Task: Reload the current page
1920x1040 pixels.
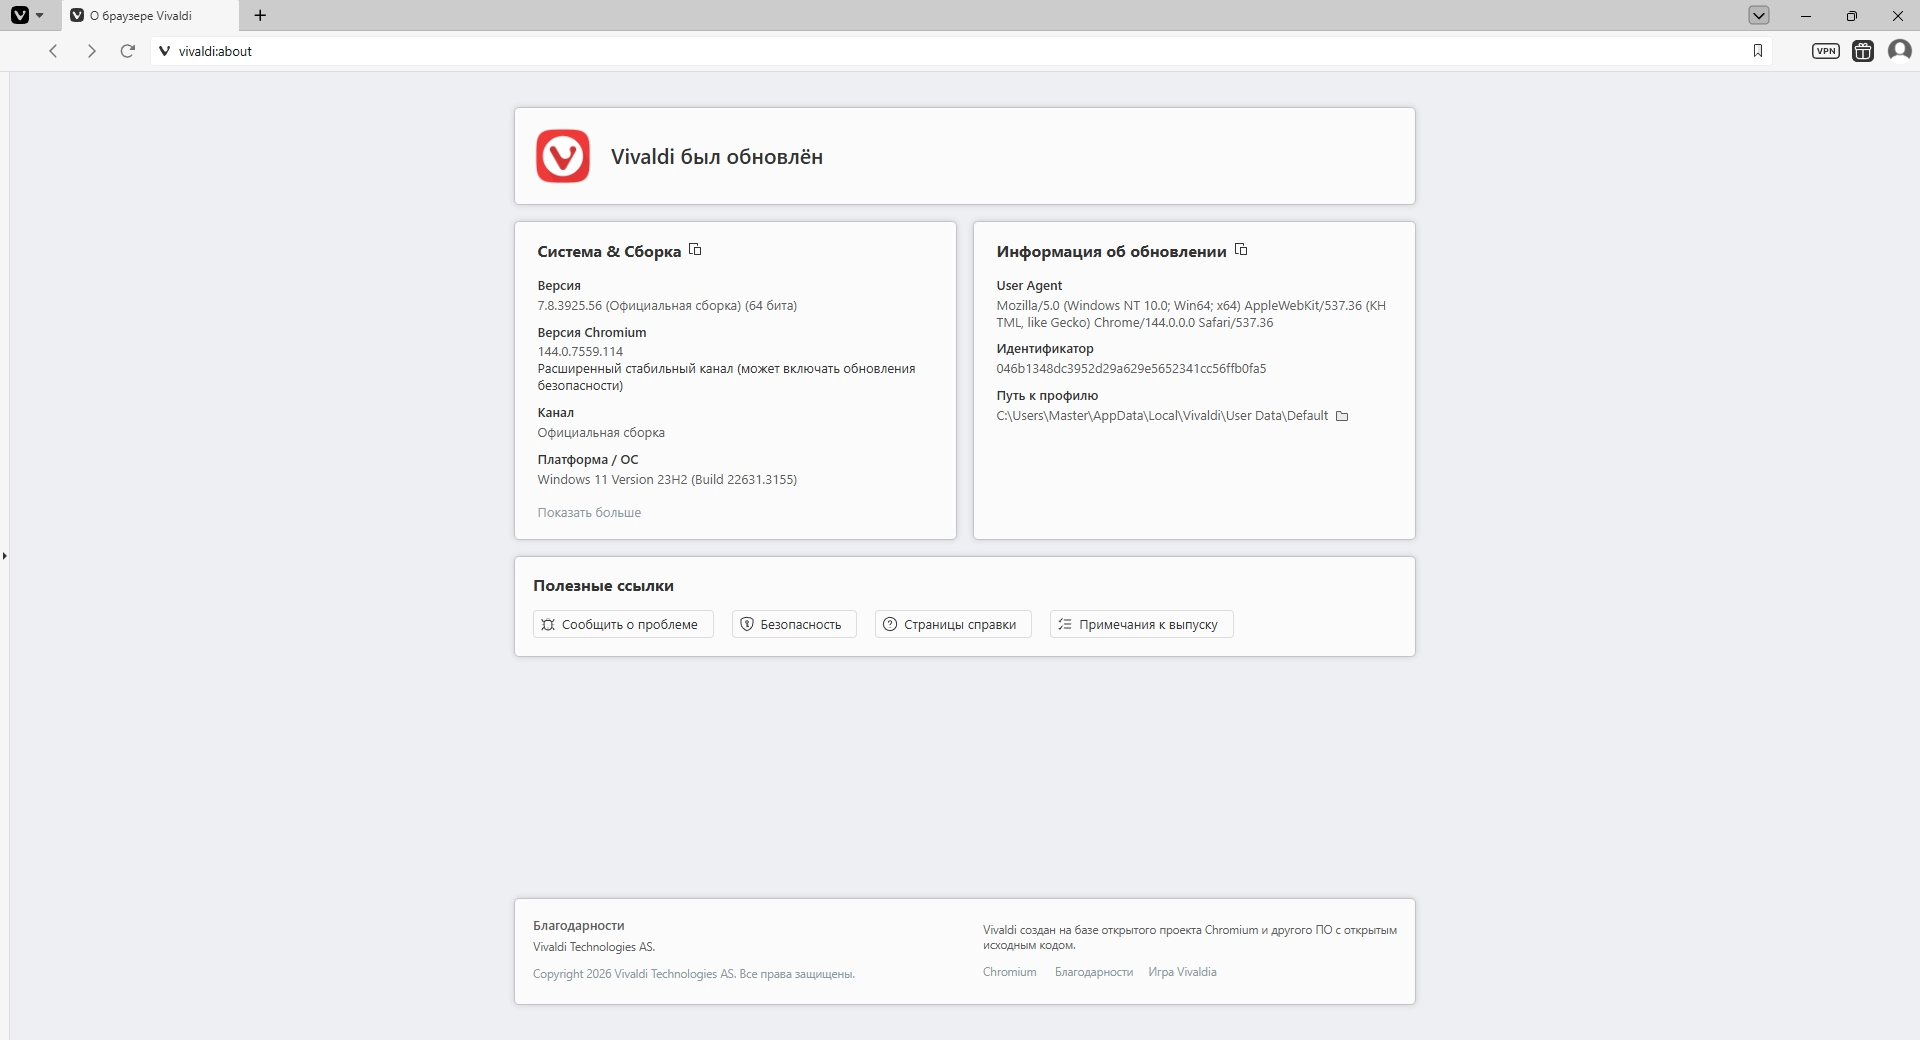Action: [127, 51]
